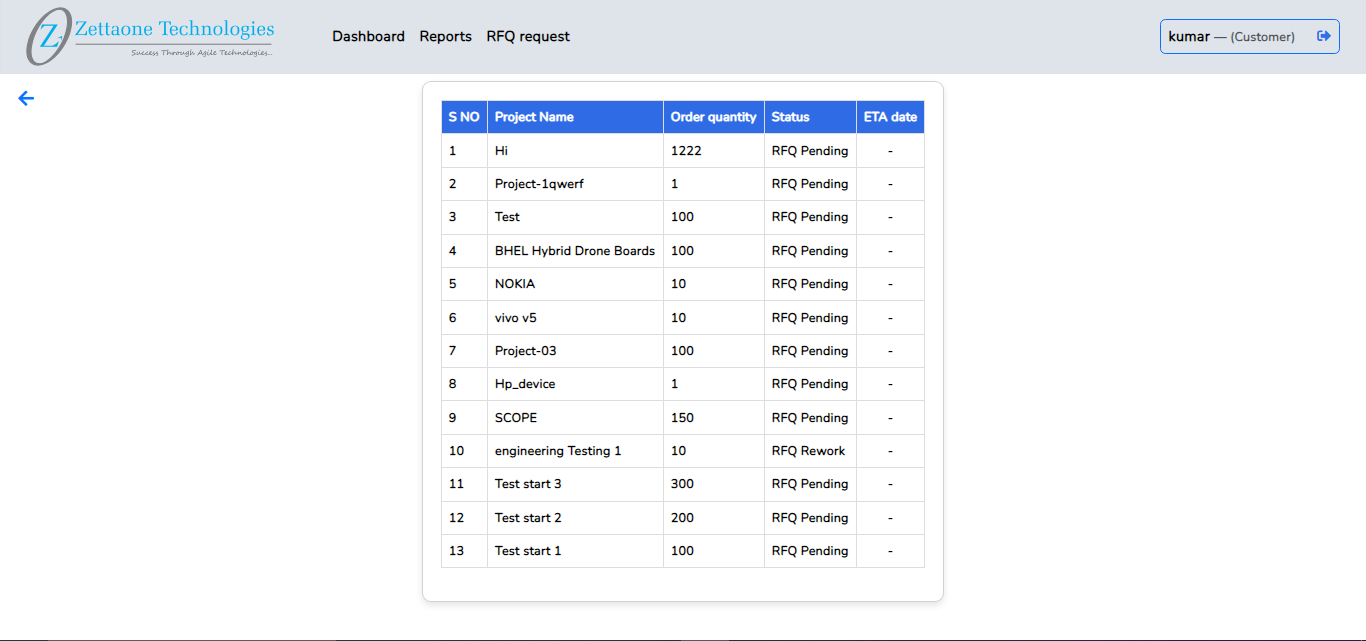This screenshot has height=641, width=1366.
Task: Click the logout icon beside kumar
Action: [x=1324, y=36]
